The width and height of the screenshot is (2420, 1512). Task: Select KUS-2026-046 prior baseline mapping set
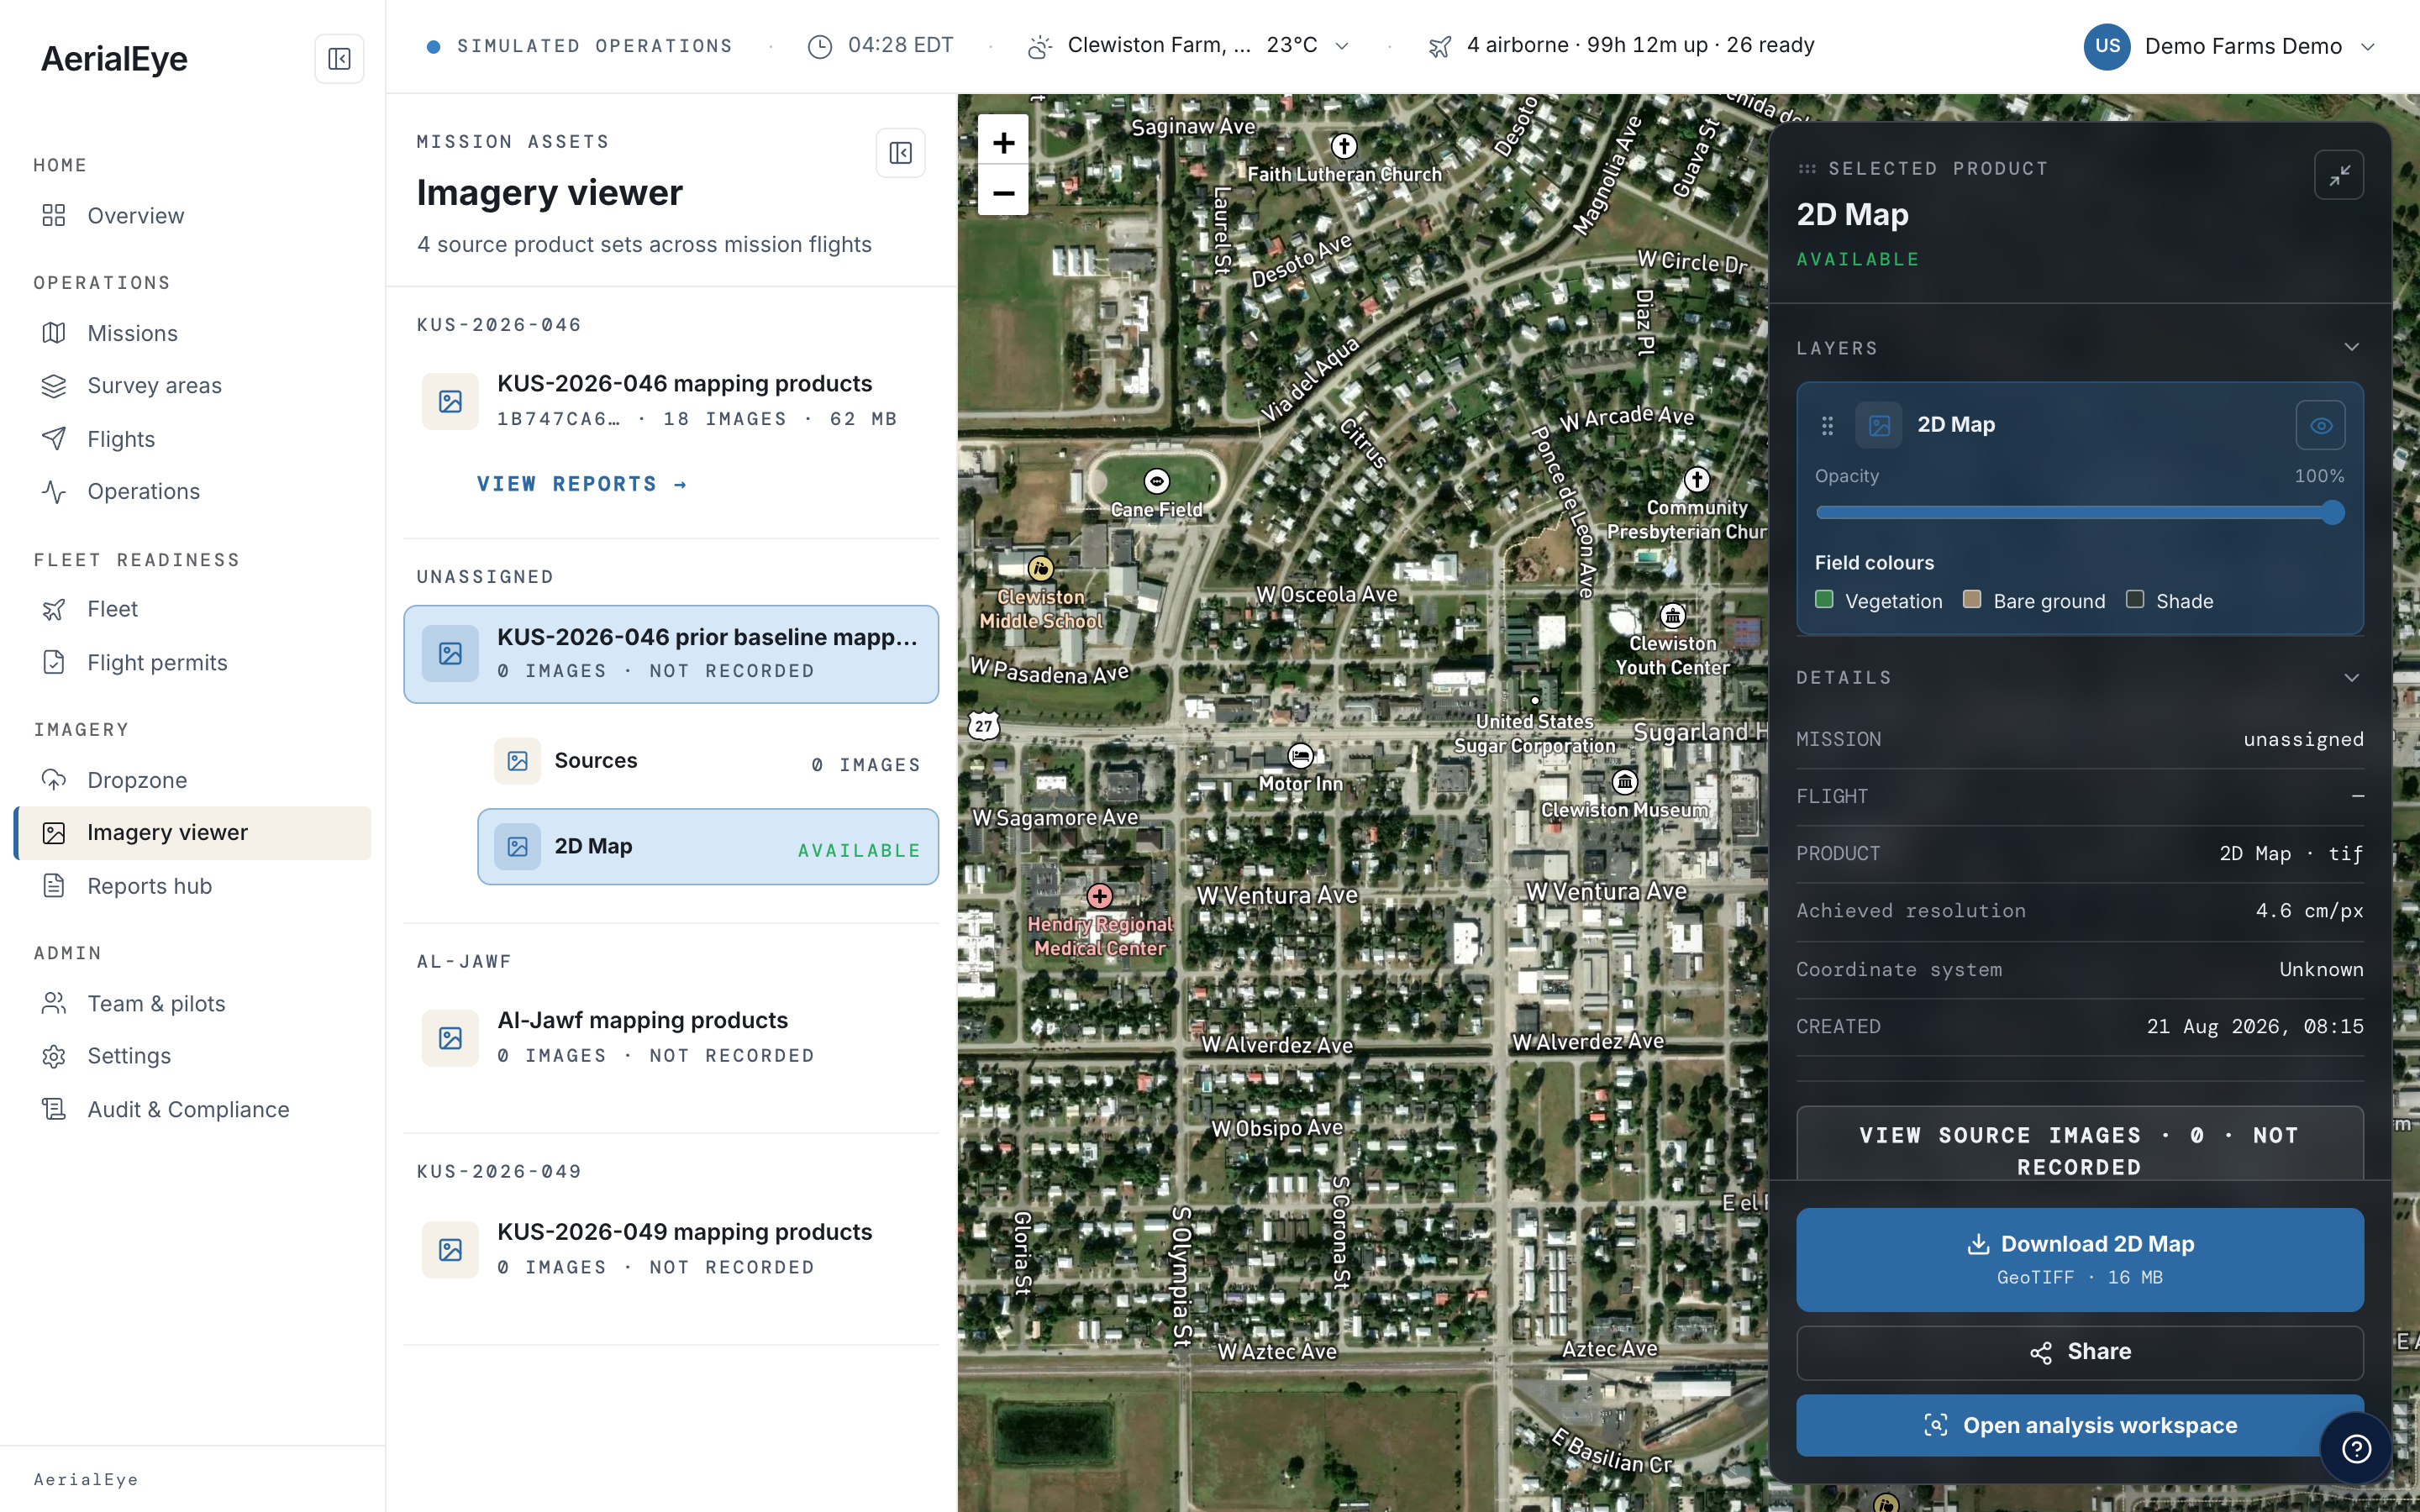671,654
